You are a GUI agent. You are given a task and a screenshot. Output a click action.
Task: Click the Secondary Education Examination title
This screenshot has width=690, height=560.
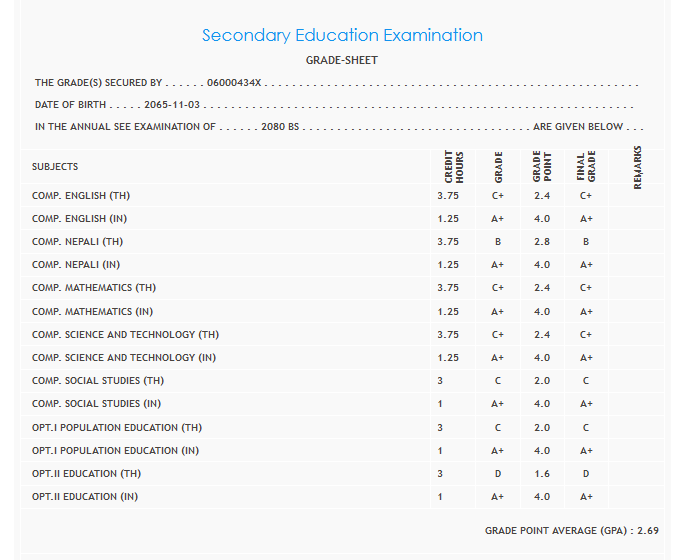342,35
